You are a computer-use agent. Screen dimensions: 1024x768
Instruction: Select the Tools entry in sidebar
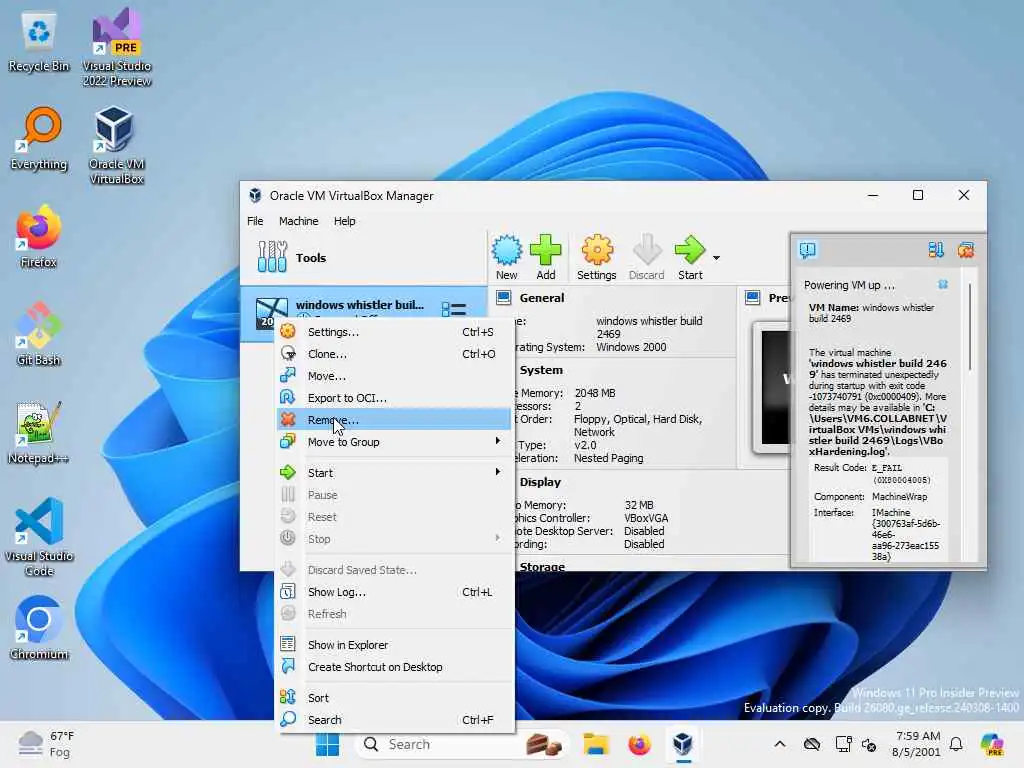pyautogui.click(x=363, y=257)
